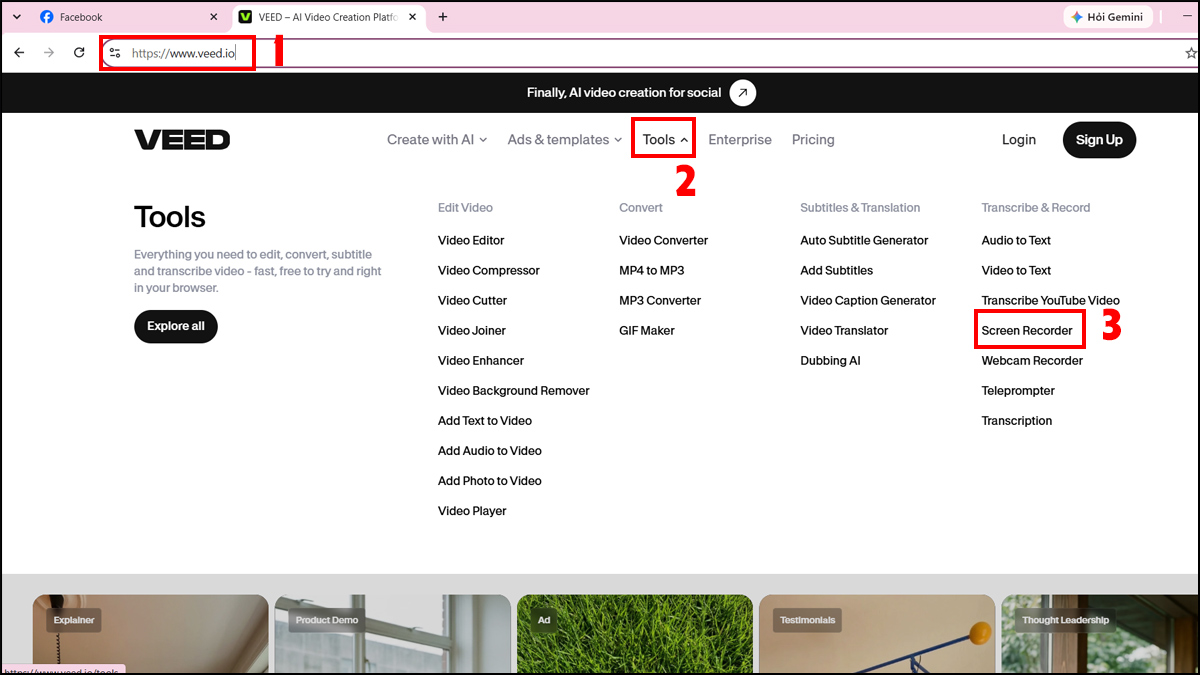Viewport: 1200px width, 675px height.
Task: Switch to the Facebook tab
Action: [128, 17]
